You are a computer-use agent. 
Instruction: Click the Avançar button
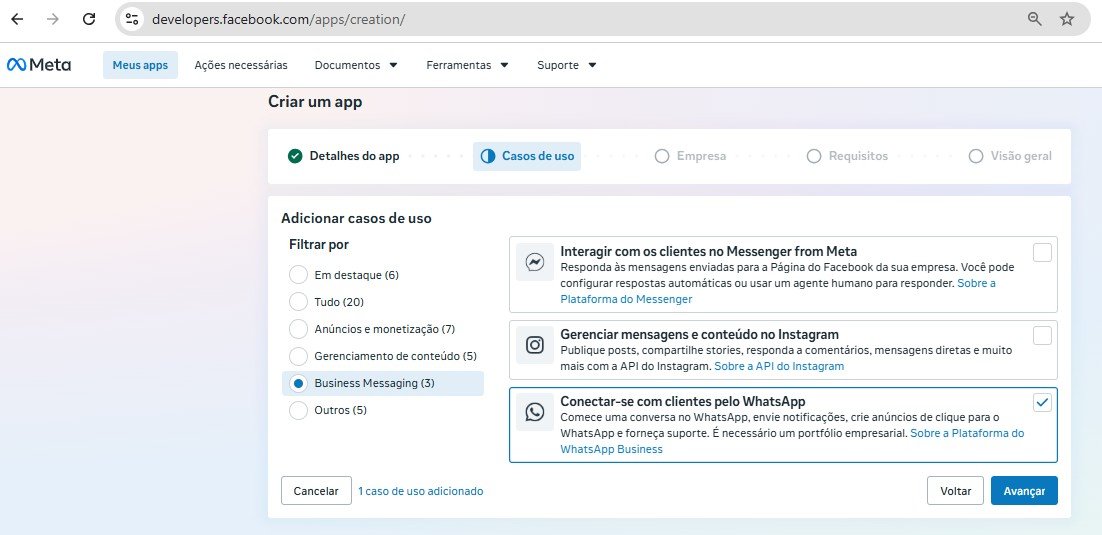[1024, 491]
